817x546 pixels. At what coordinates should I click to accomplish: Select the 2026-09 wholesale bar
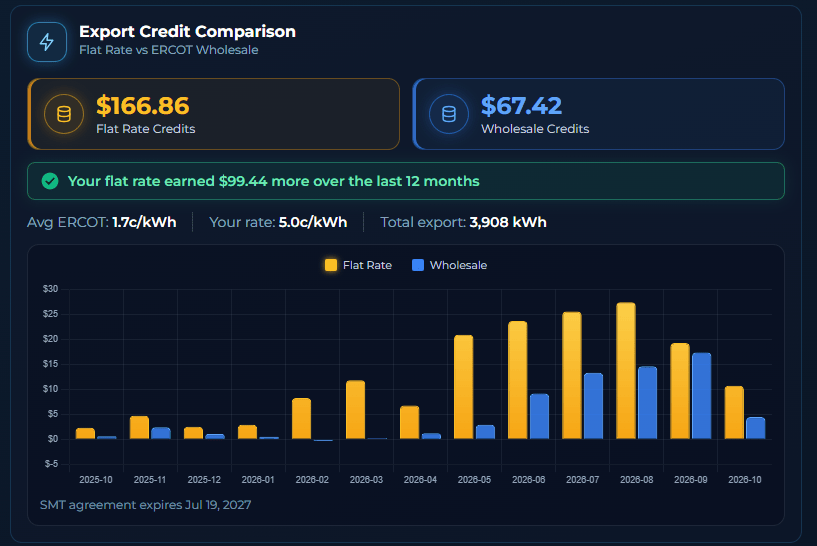tap(702, 396)
